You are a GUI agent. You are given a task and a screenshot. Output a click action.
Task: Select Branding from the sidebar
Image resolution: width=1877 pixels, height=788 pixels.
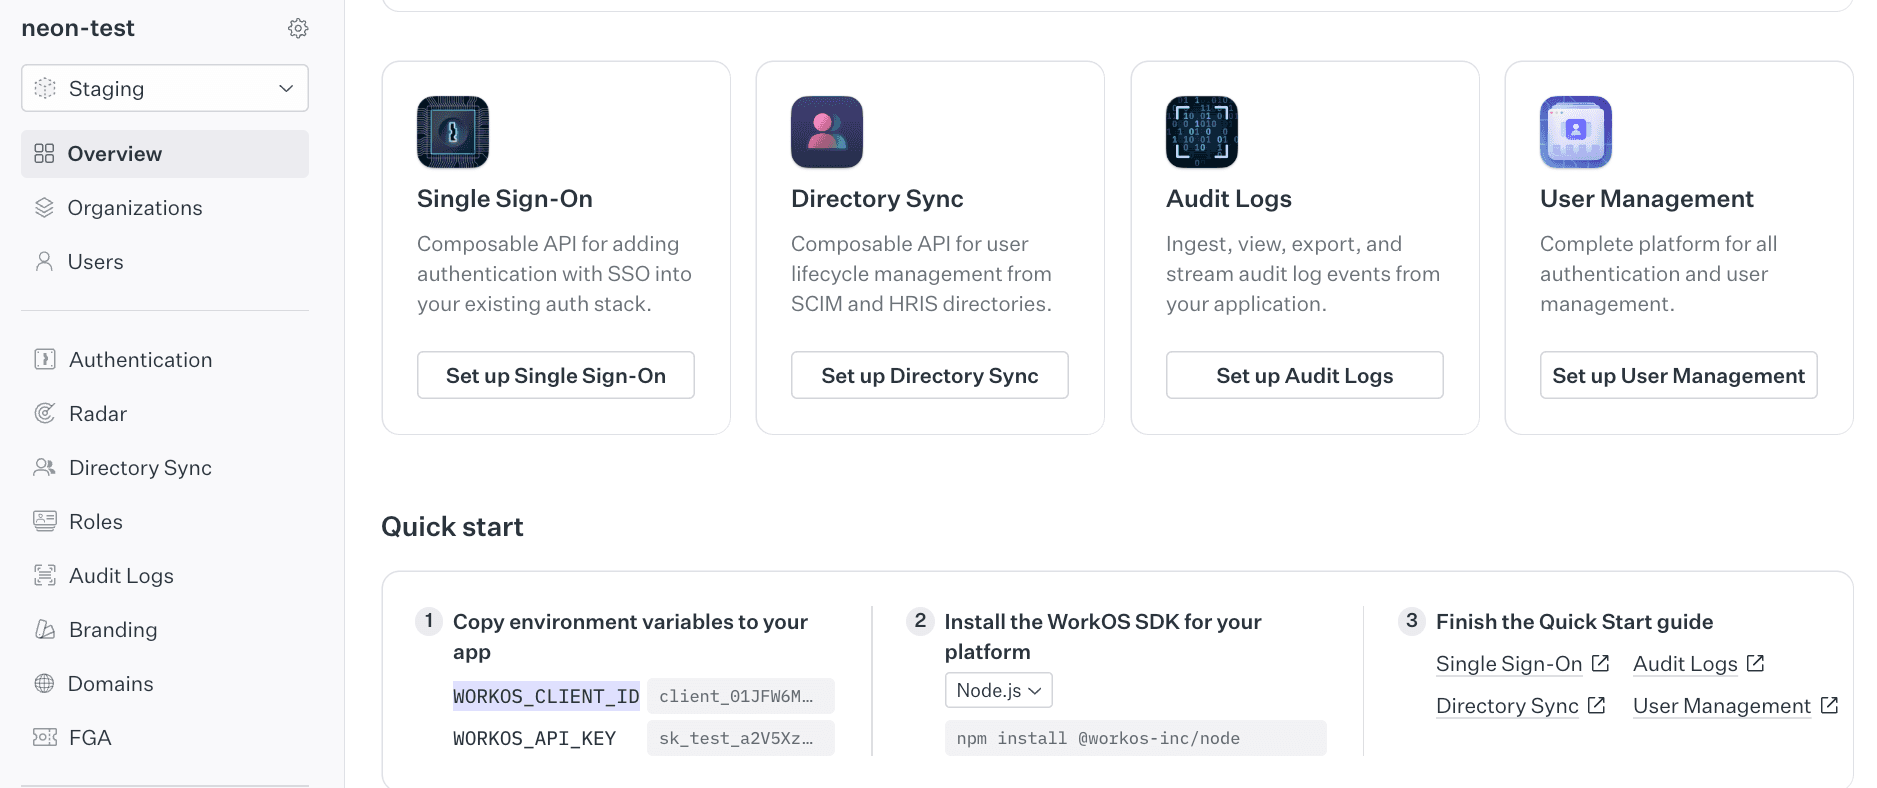(x=113, y=630)
